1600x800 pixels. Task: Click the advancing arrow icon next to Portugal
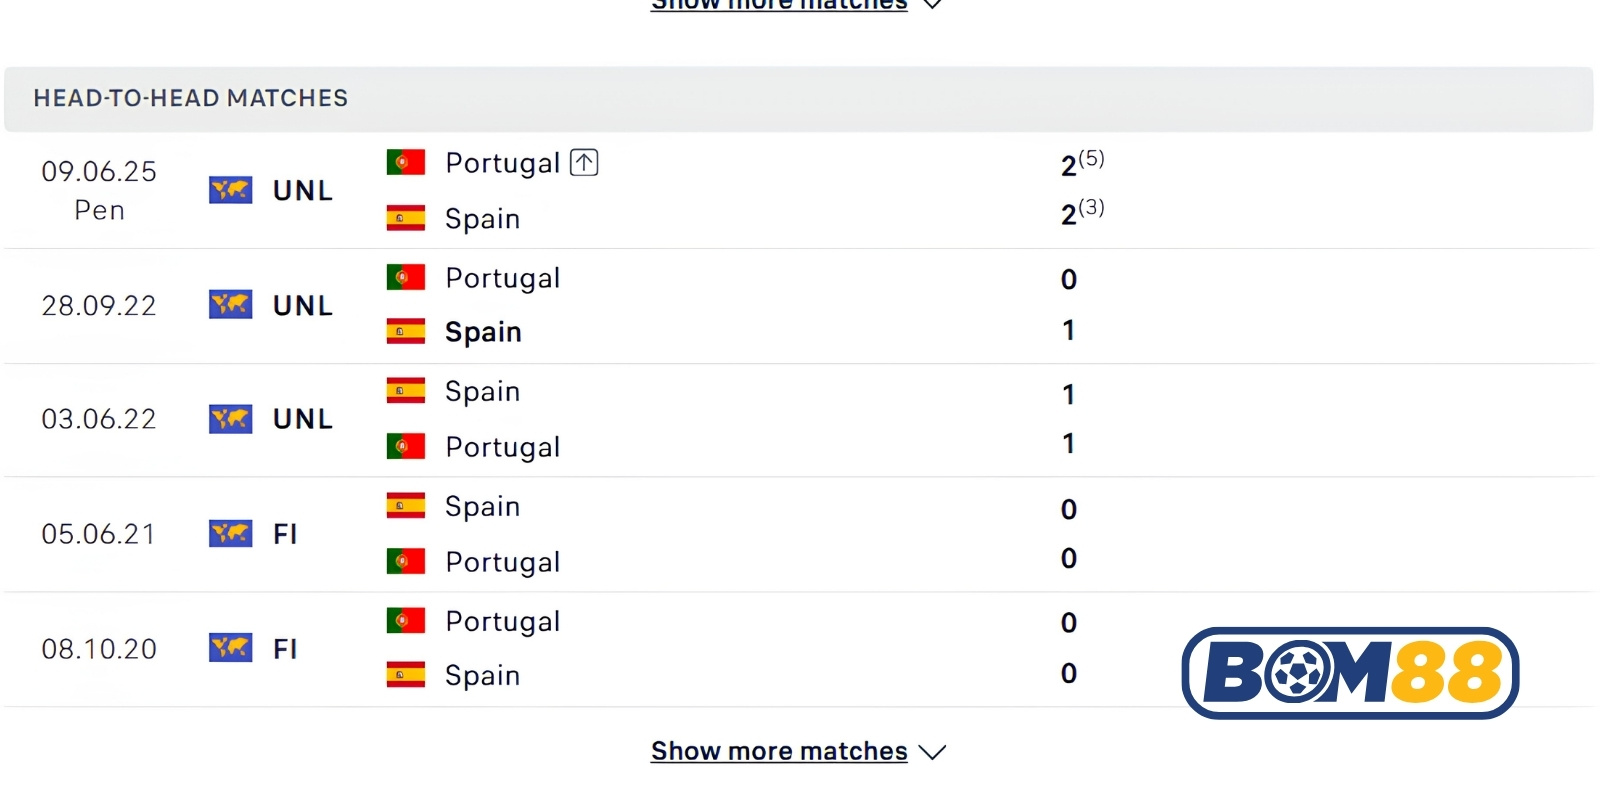coord(584,162)
